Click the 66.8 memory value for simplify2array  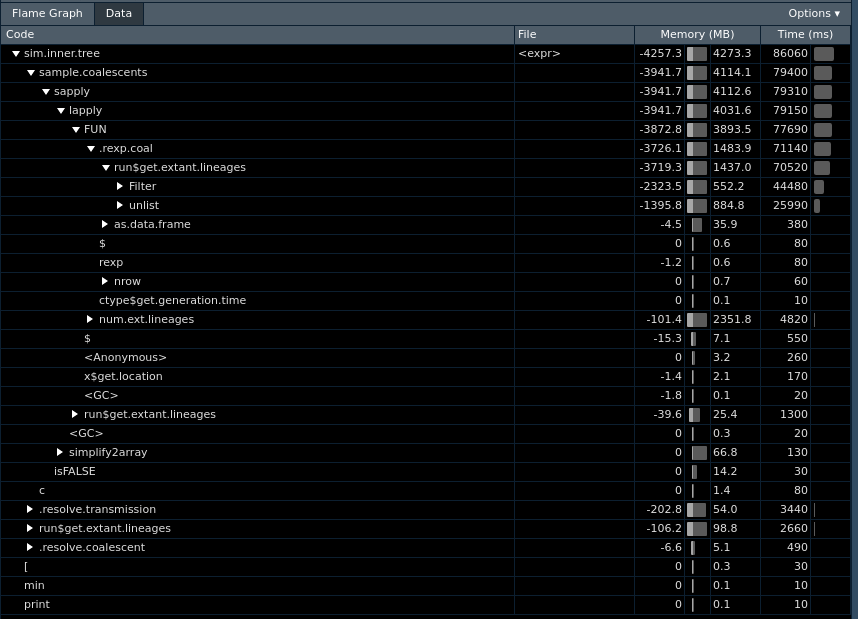coord(725,452)
